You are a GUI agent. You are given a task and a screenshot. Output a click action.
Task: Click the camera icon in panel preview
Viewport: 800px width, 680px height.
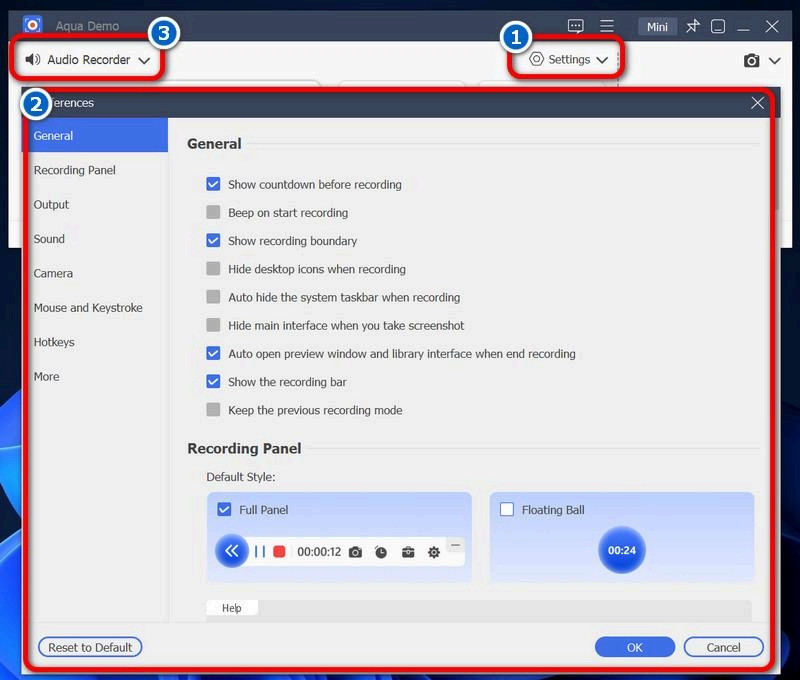tap(356, 552)
